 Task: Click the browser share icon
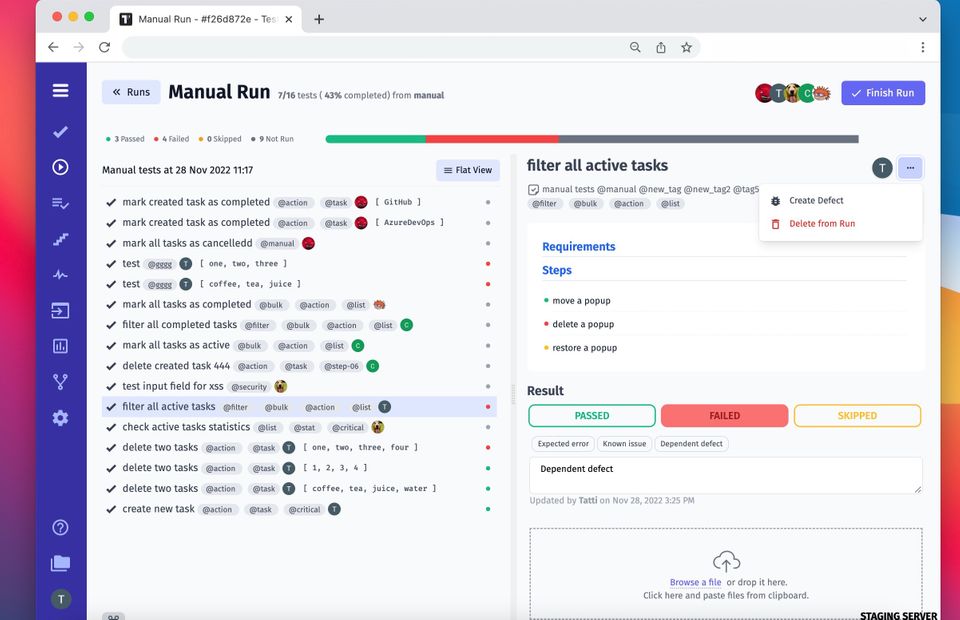pyautogui.click(x=661, y=47)
